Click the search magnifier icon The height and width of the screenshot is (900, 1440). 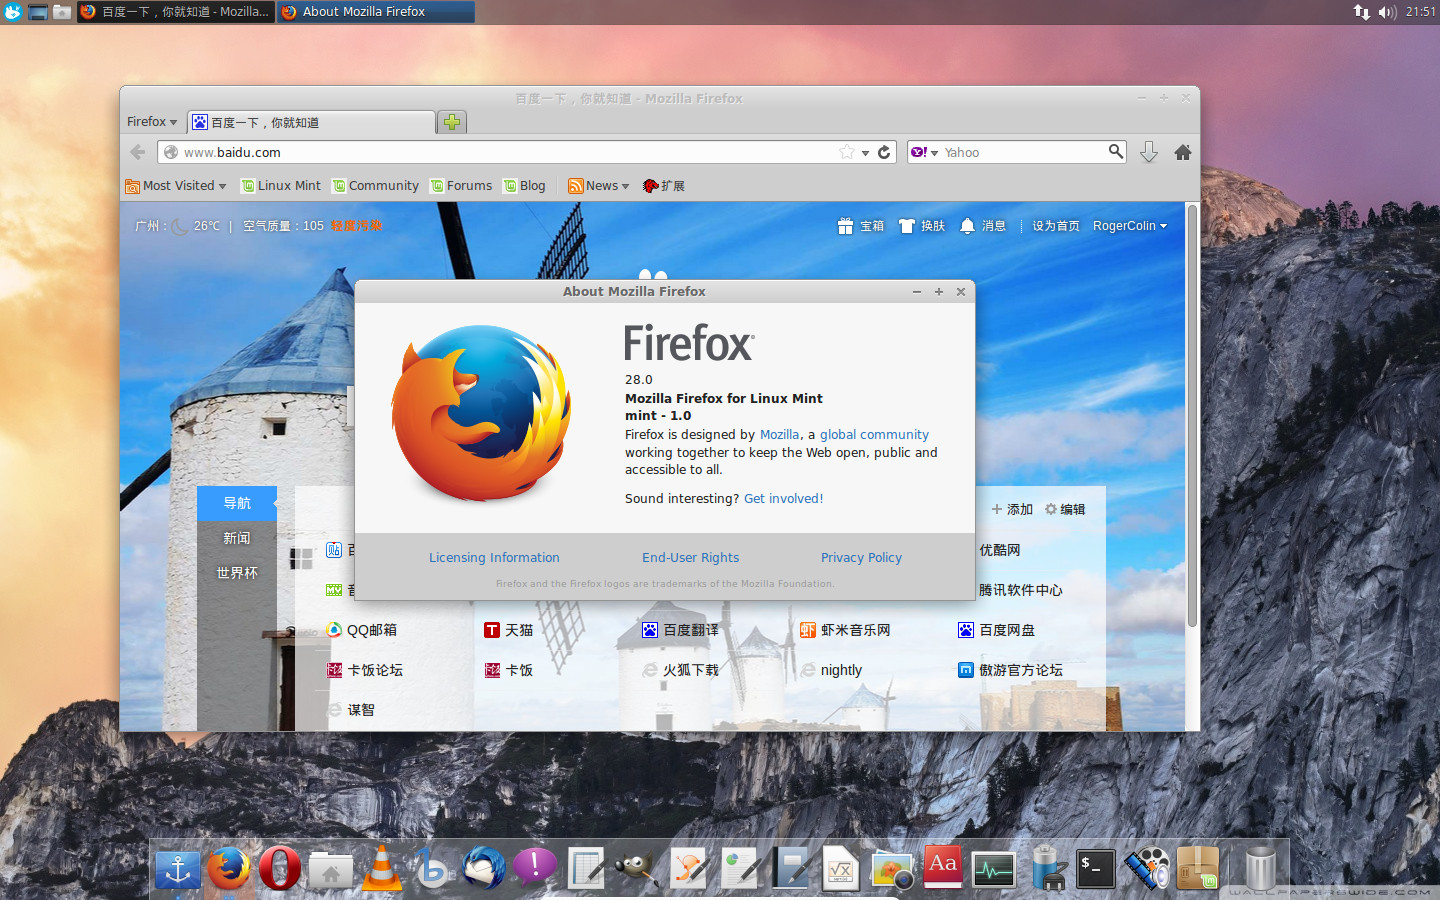click(x=1116, y=152)
